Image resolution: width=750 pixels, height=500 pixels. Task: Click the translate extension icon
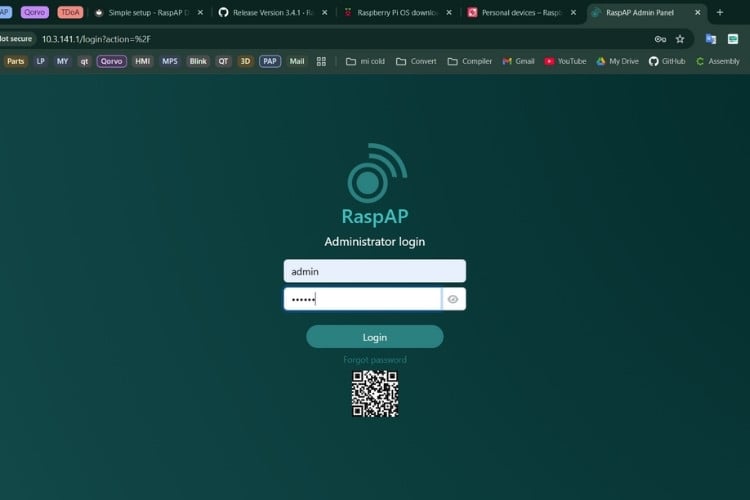pyautogui.click(x=711, y=39)
